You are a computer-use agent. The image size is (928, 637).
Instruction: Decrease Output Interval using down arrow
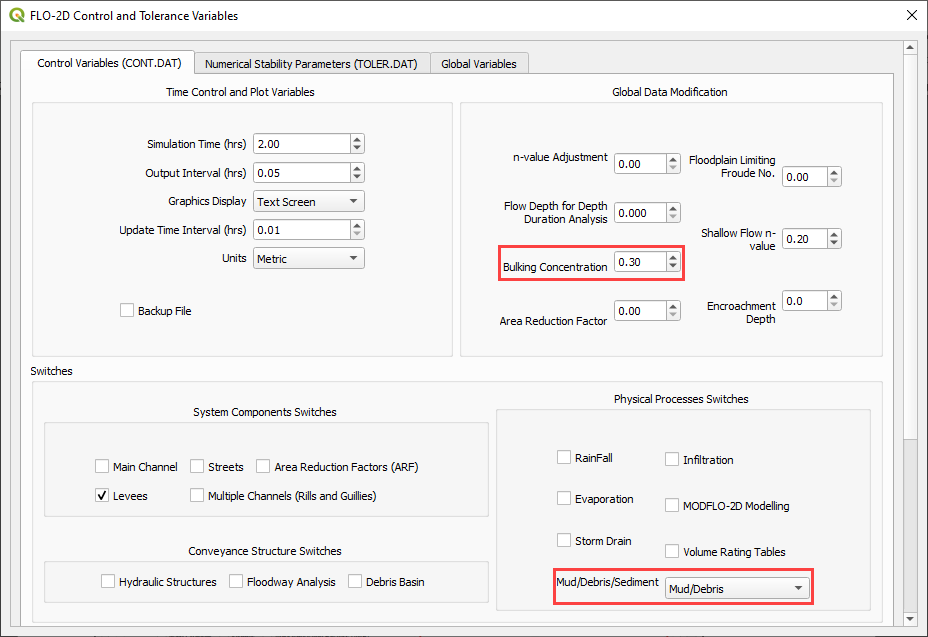(357, 178)
